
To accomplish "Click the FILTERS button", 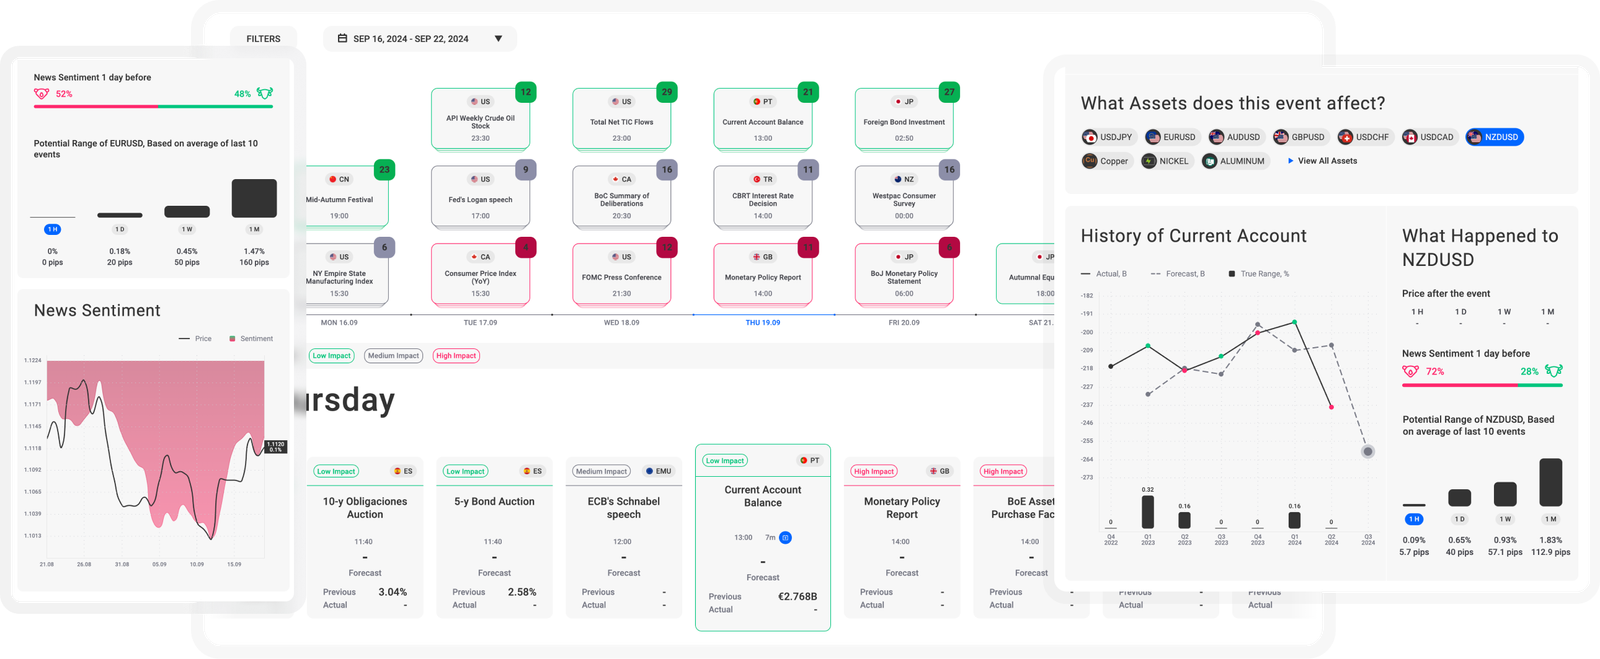I will pyautogui.click(x=263, y=39).
